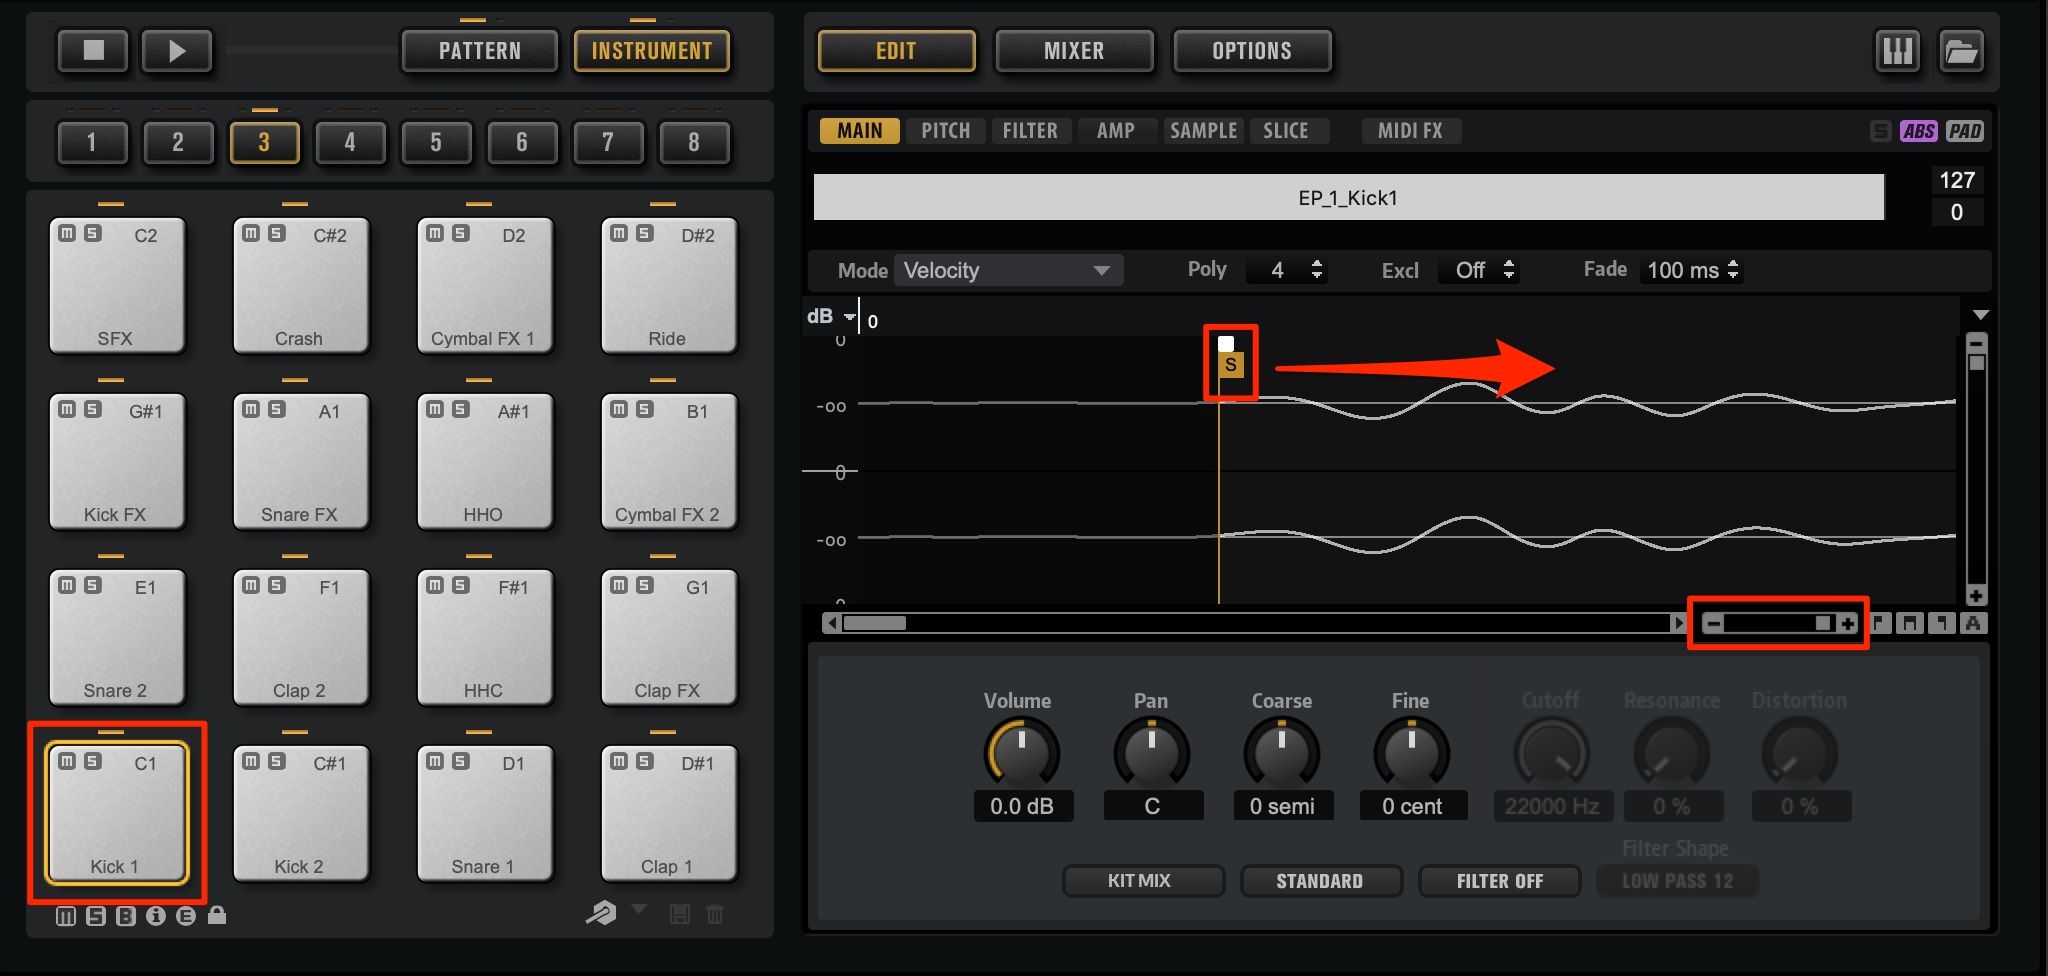Image resolution: width=2048 pixels, height=976 pixels.
Task: Click zoom to sample start icon
Action: click(1880, 623)
